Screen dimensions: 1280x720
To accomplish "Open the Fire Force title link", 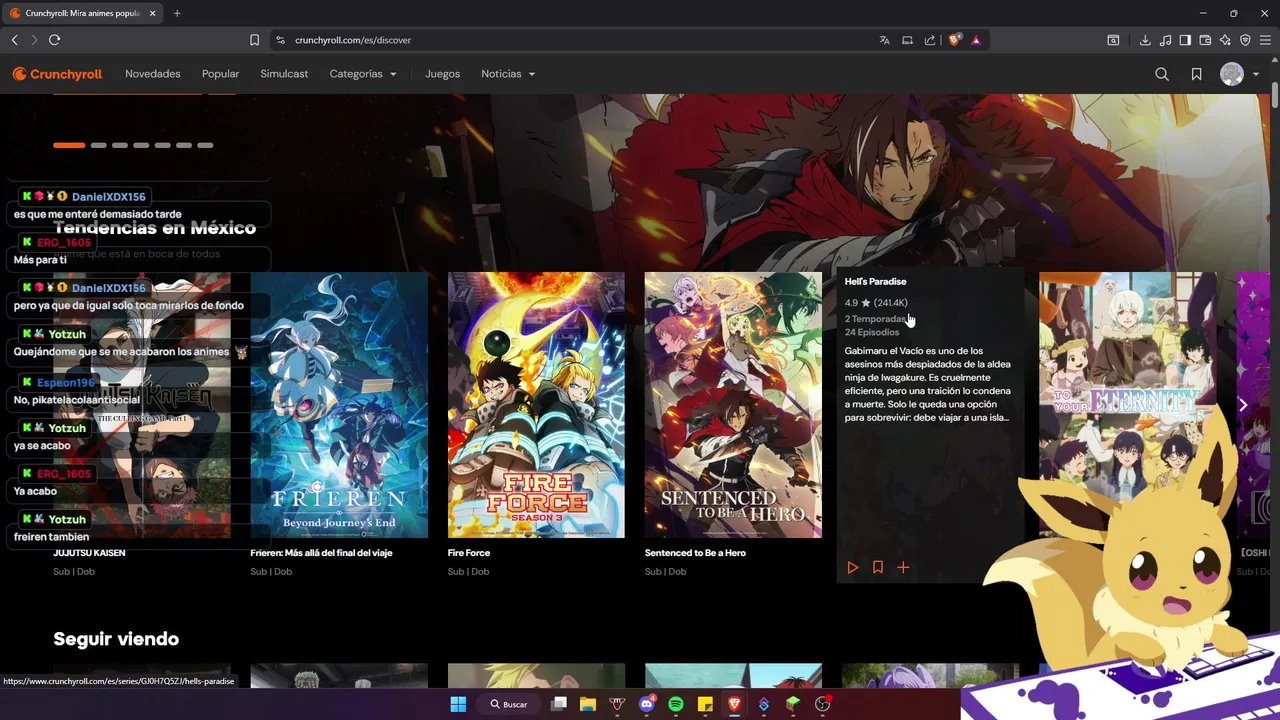I will tap(469, 553).
